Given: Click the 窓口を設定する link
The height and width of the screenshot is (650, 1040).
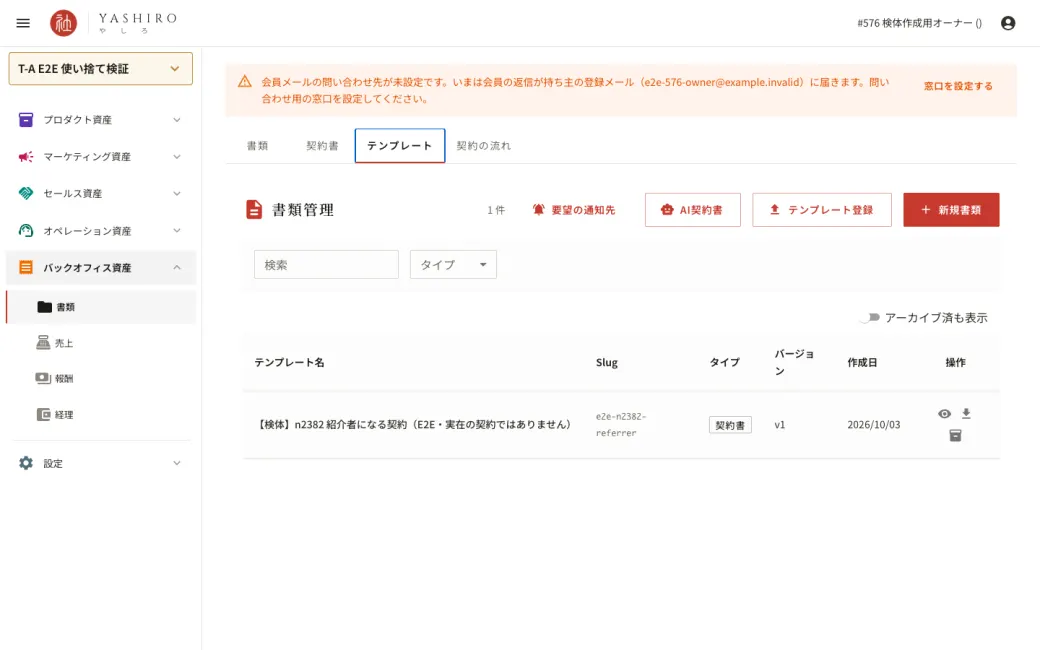Looking at the screenshot, I should coord(958,86).
